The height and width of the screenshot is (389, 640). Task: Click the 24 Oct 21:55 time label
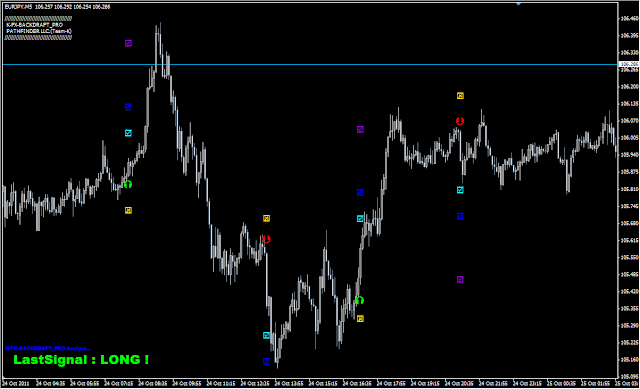click(x=493, y=384)
